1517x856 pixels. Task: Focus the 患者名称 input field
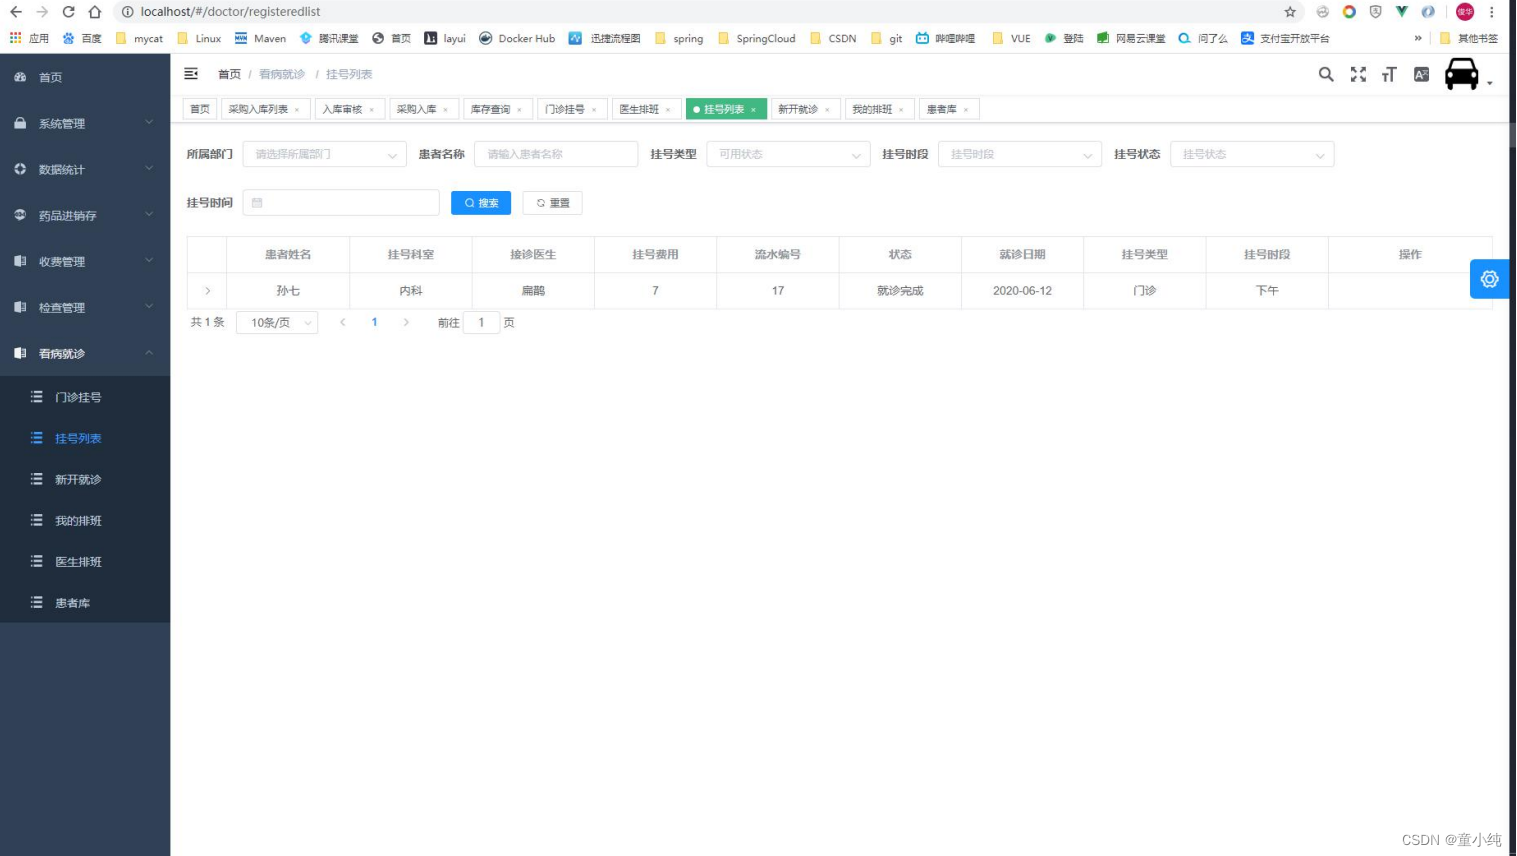pos(556,154)
